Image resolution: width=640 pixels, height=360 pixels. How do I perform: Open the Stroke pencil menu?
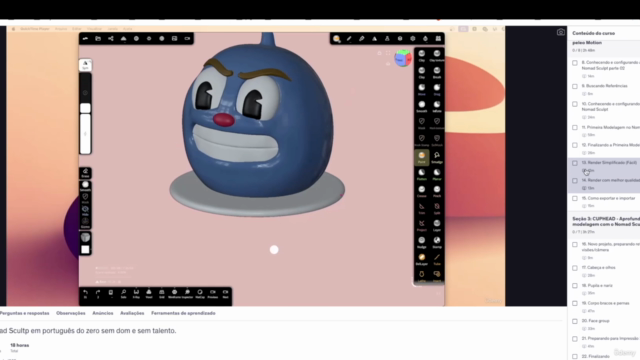349,38
